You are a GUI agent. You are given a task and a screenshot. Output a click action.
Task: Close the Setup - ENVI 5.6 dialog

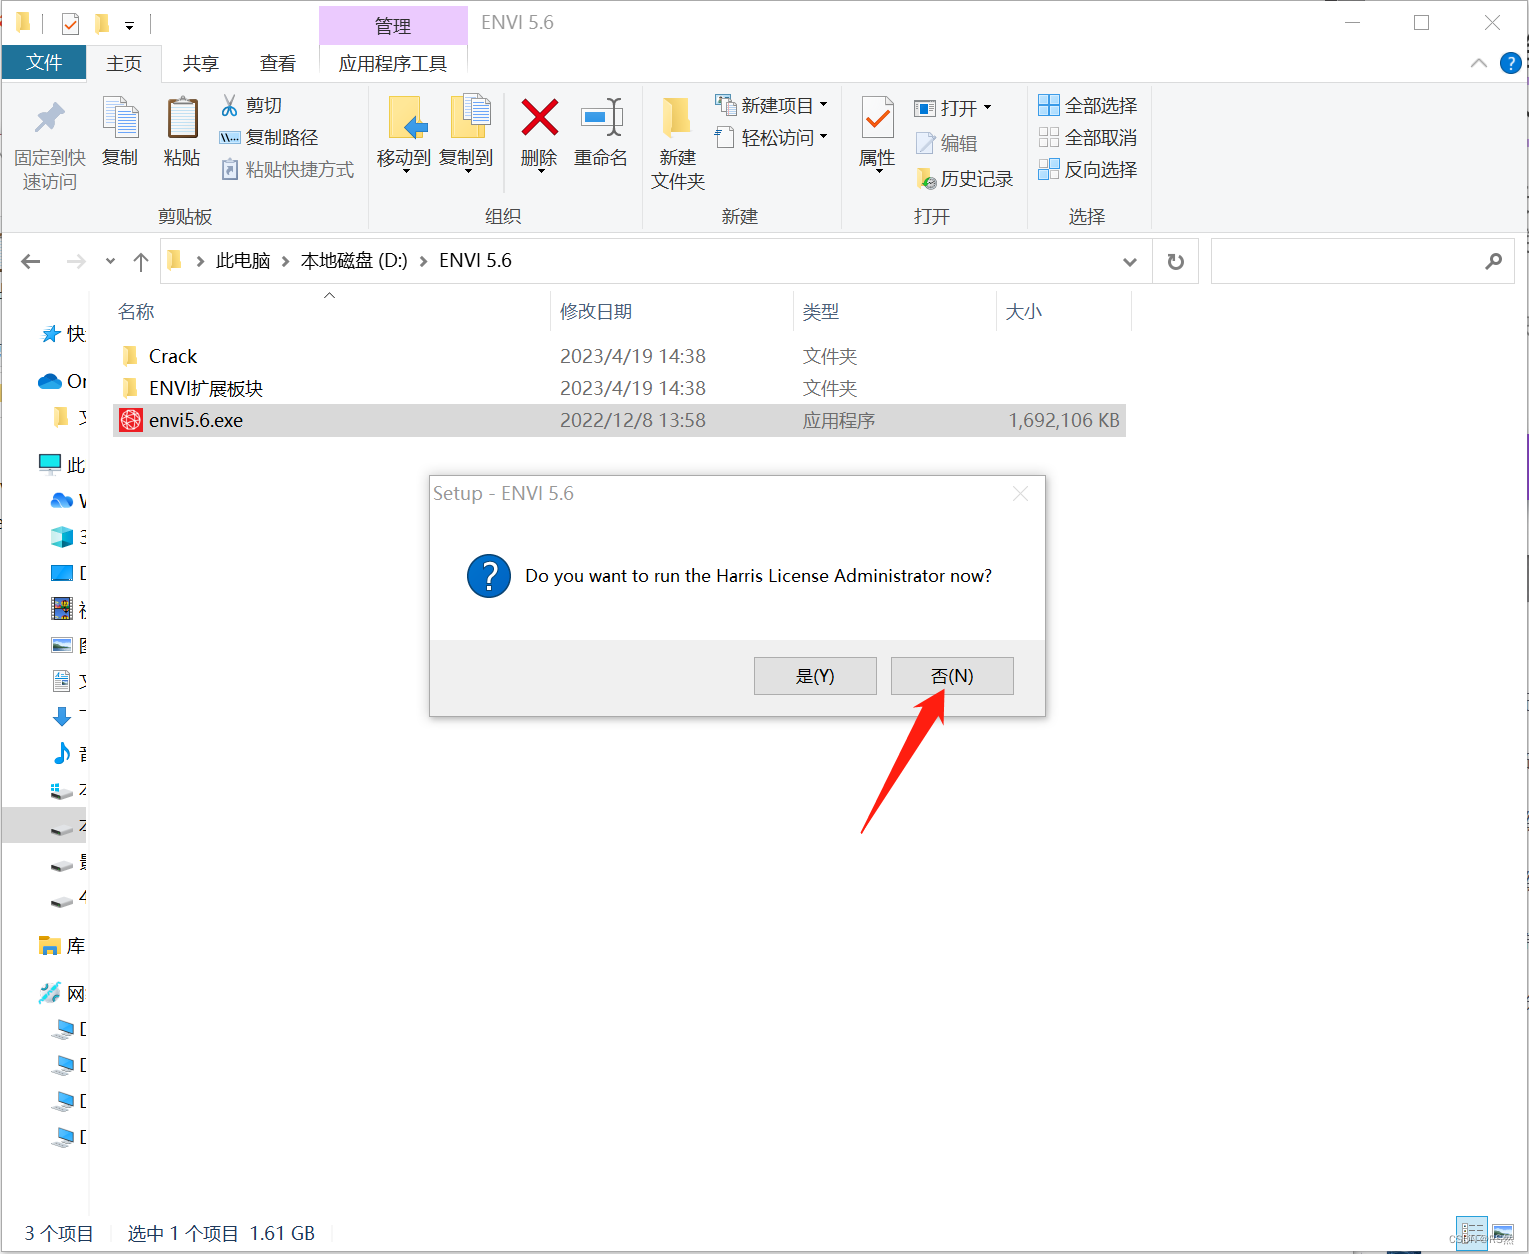tap(1020, 494)
